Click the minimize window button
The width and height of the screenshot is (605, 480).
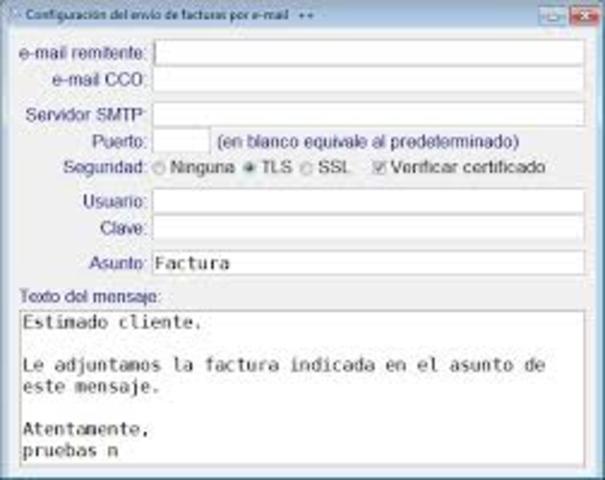(x=553, y=16)
